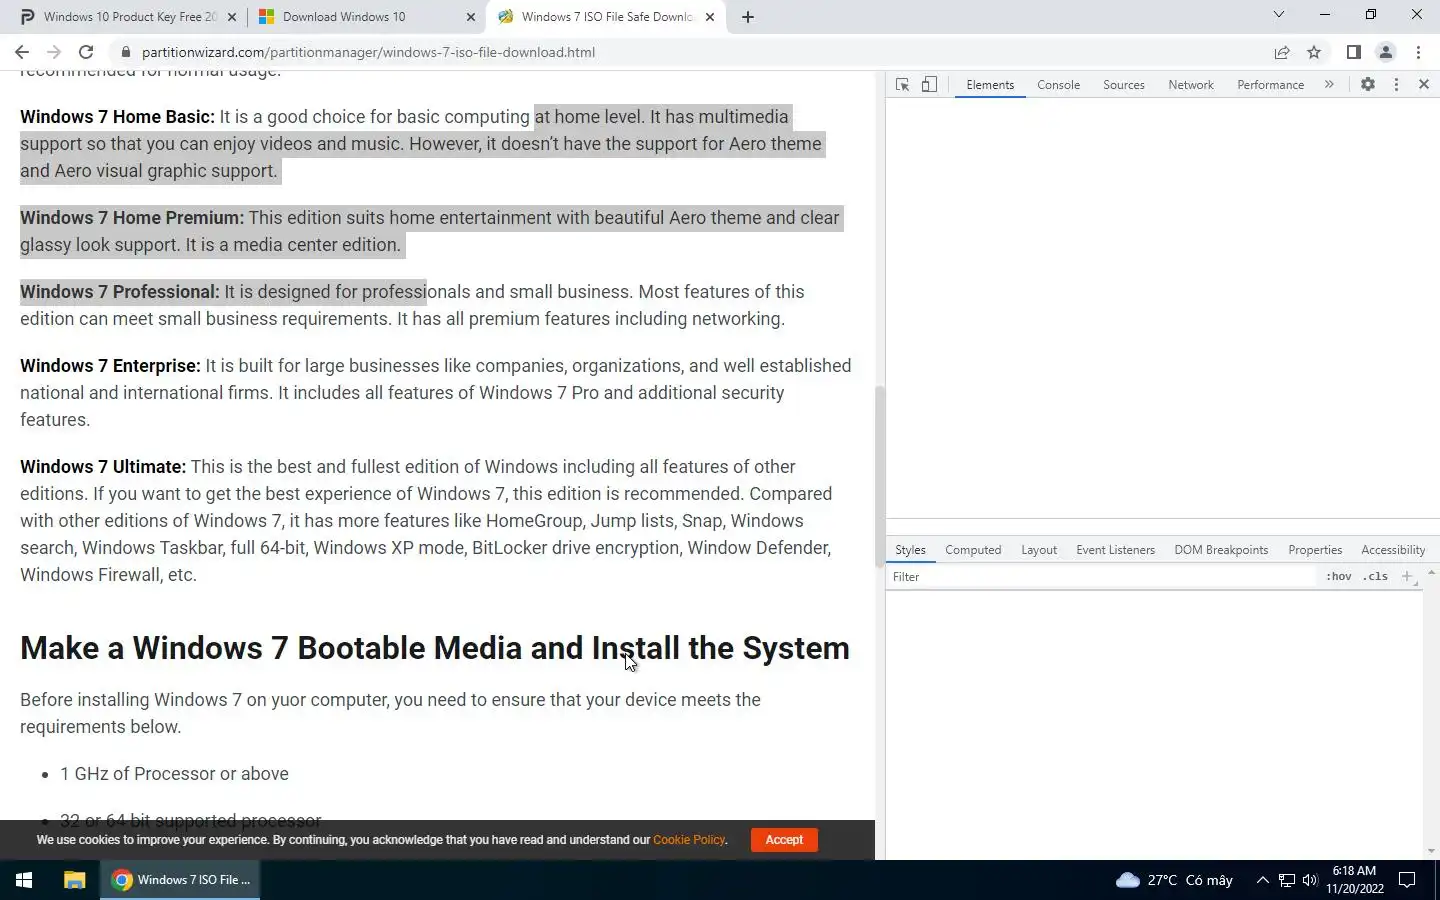Switch to the Console tab

[1058, 85]
